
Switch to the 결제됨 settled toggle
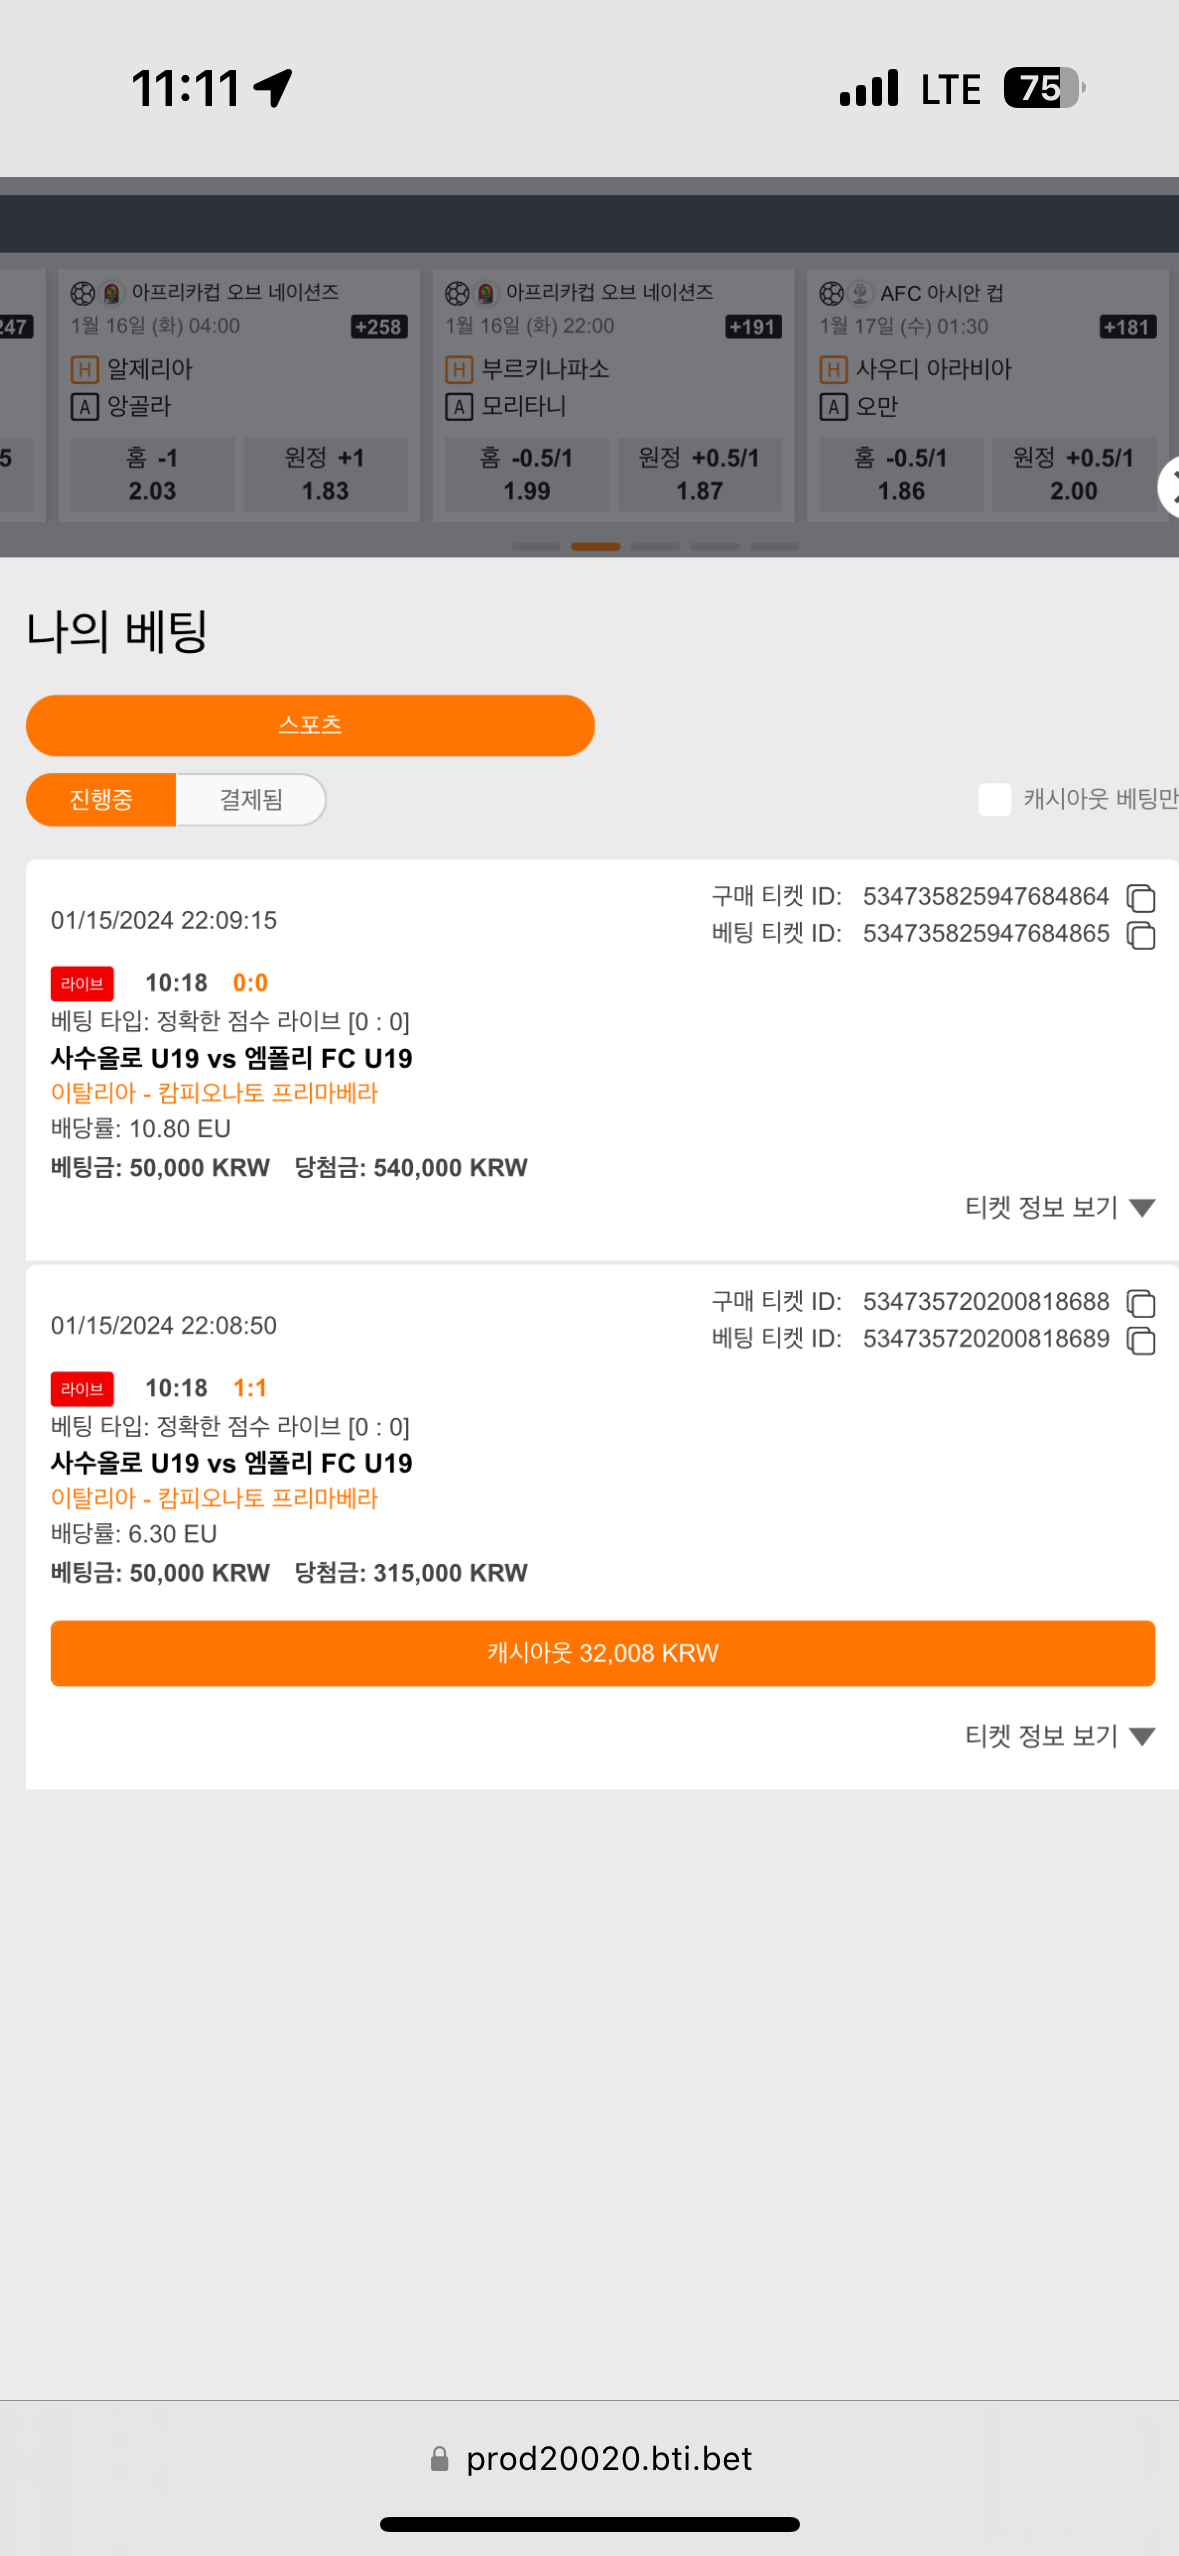[251, 799]
